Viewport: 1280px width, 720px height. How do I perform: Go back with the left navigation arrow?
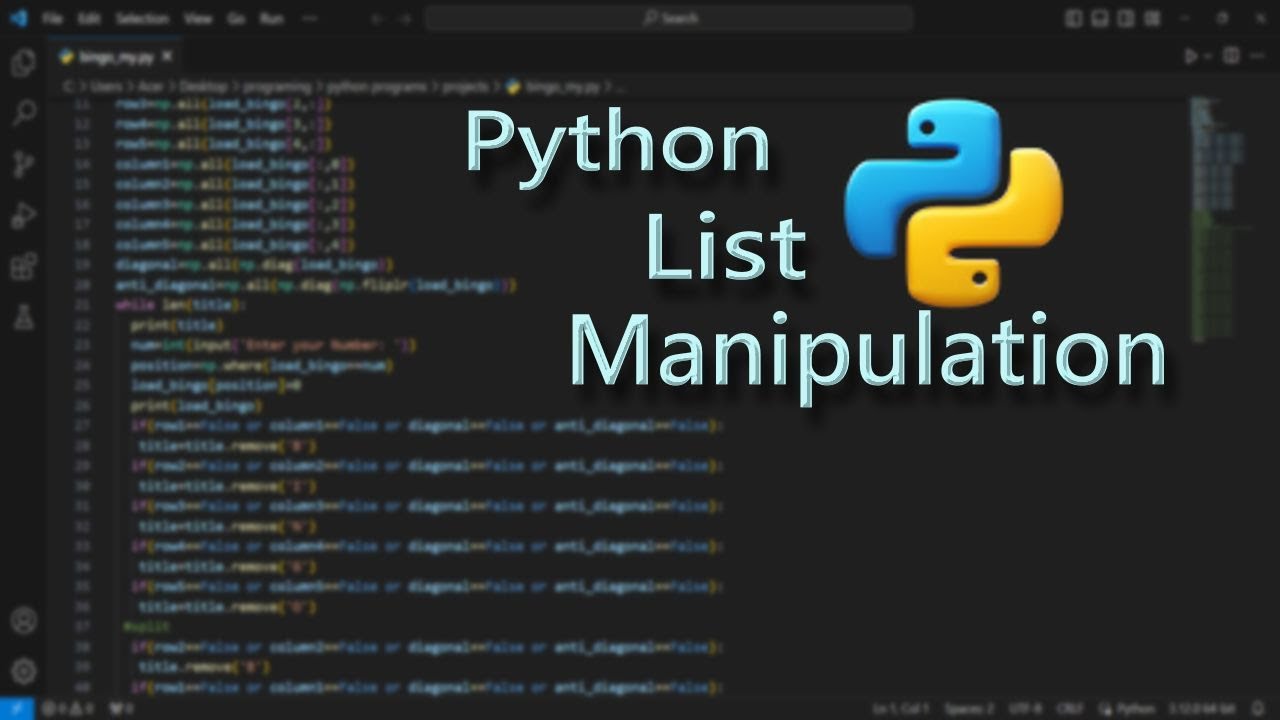click(377, 18)
